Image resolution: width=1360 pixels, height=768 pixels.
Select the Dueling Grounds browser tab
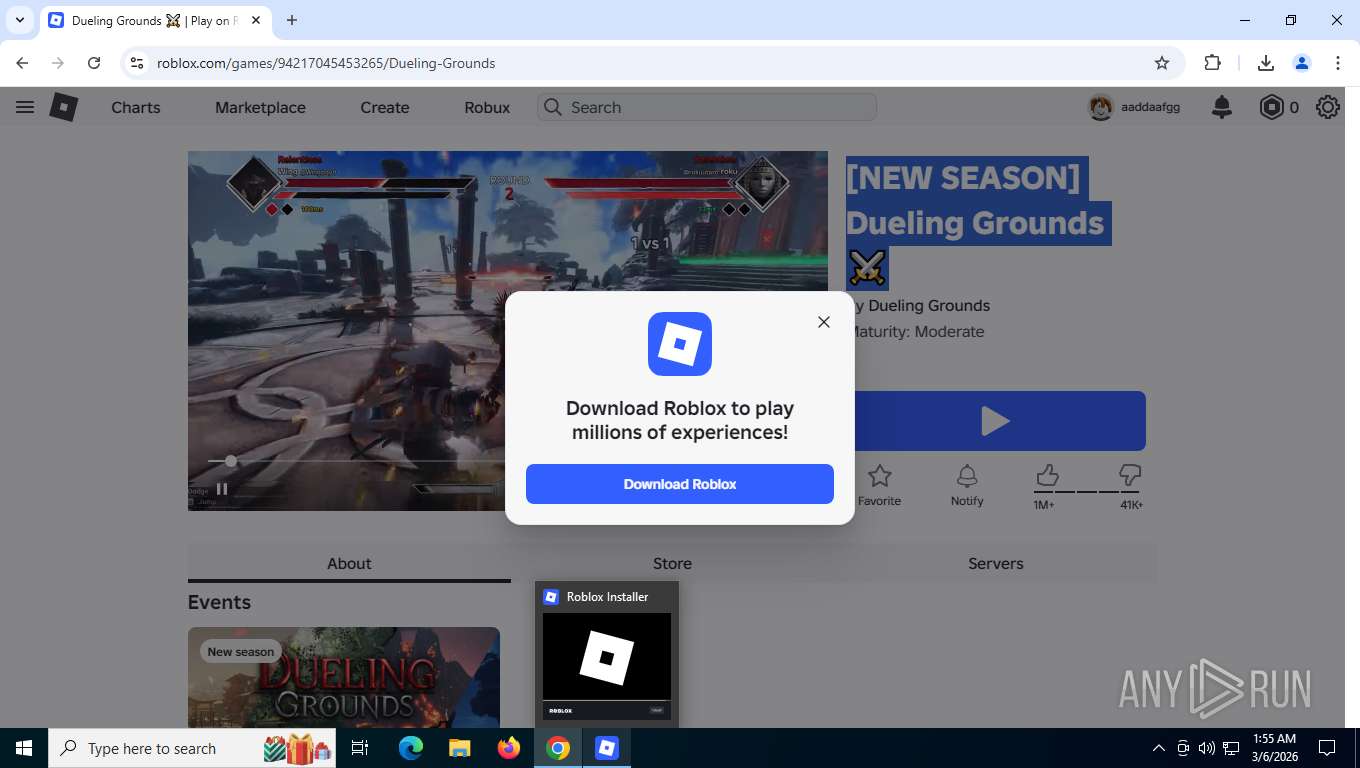click(157, 20)
